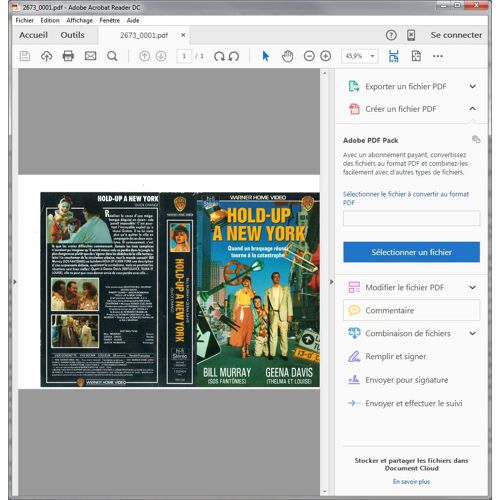Open the zoom percentage dropdown
The height and width of the screenshot is (500, 500).
[x=372, y=56]
